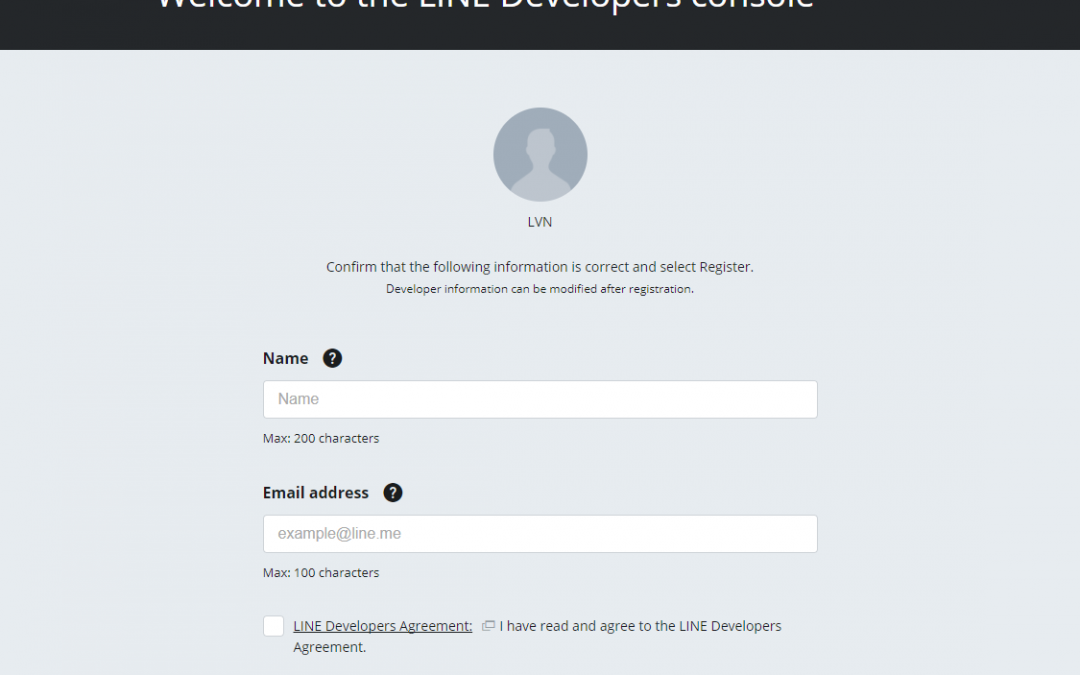
Task: Click the LVN username under the avatar
Action: (x=540, y=222)
